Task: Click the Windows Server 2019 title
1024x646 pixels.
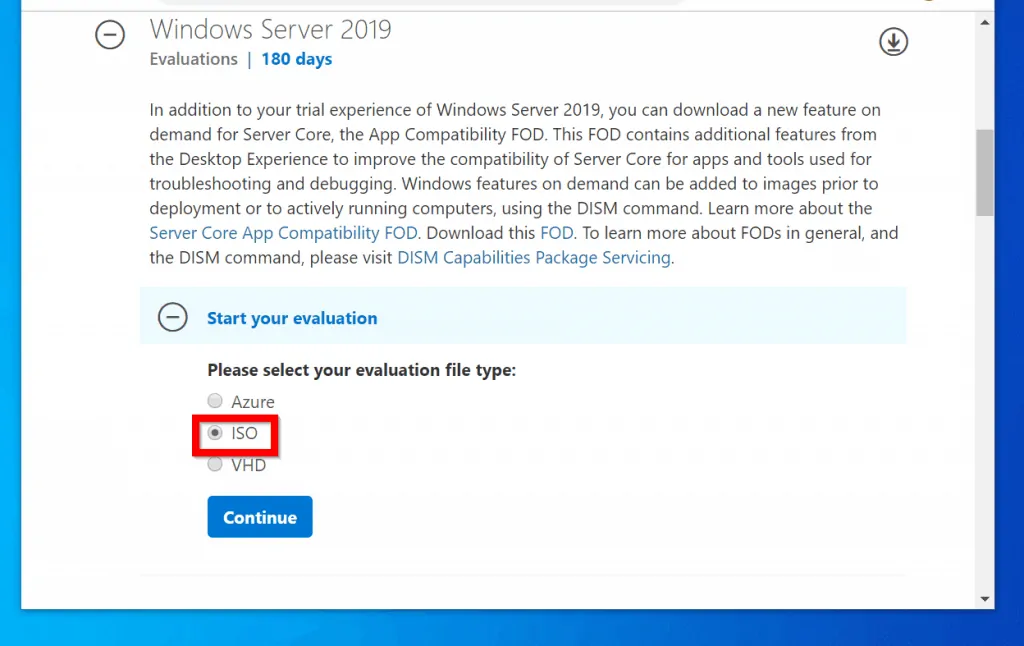Action: tap(270, 29)
